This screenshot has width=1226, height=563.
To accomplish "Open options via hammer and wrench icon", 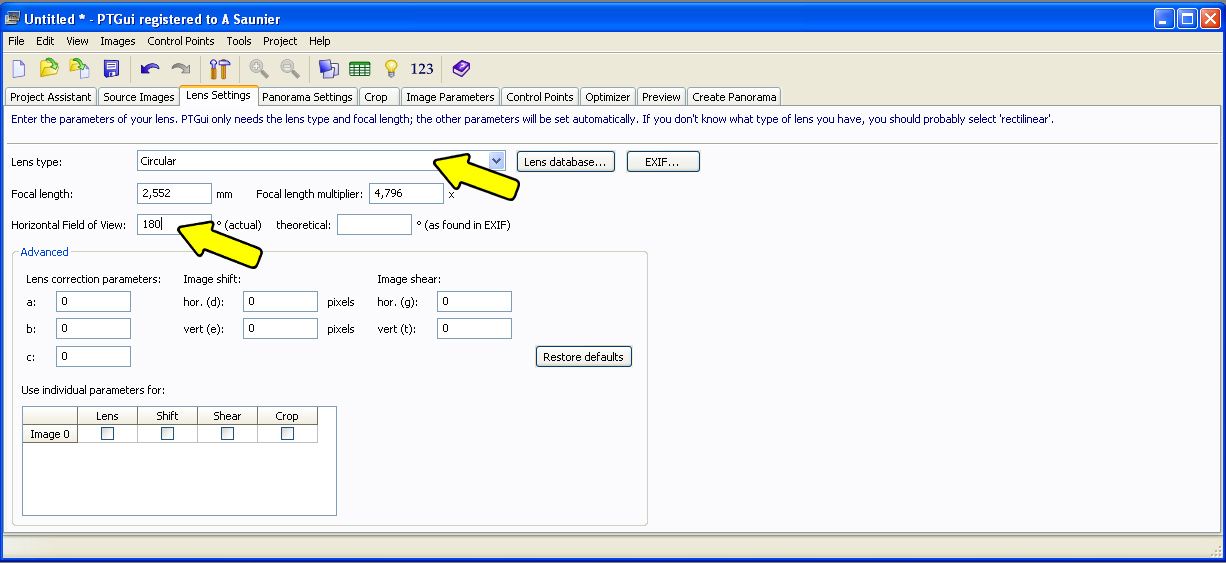I will coord(219,68).
